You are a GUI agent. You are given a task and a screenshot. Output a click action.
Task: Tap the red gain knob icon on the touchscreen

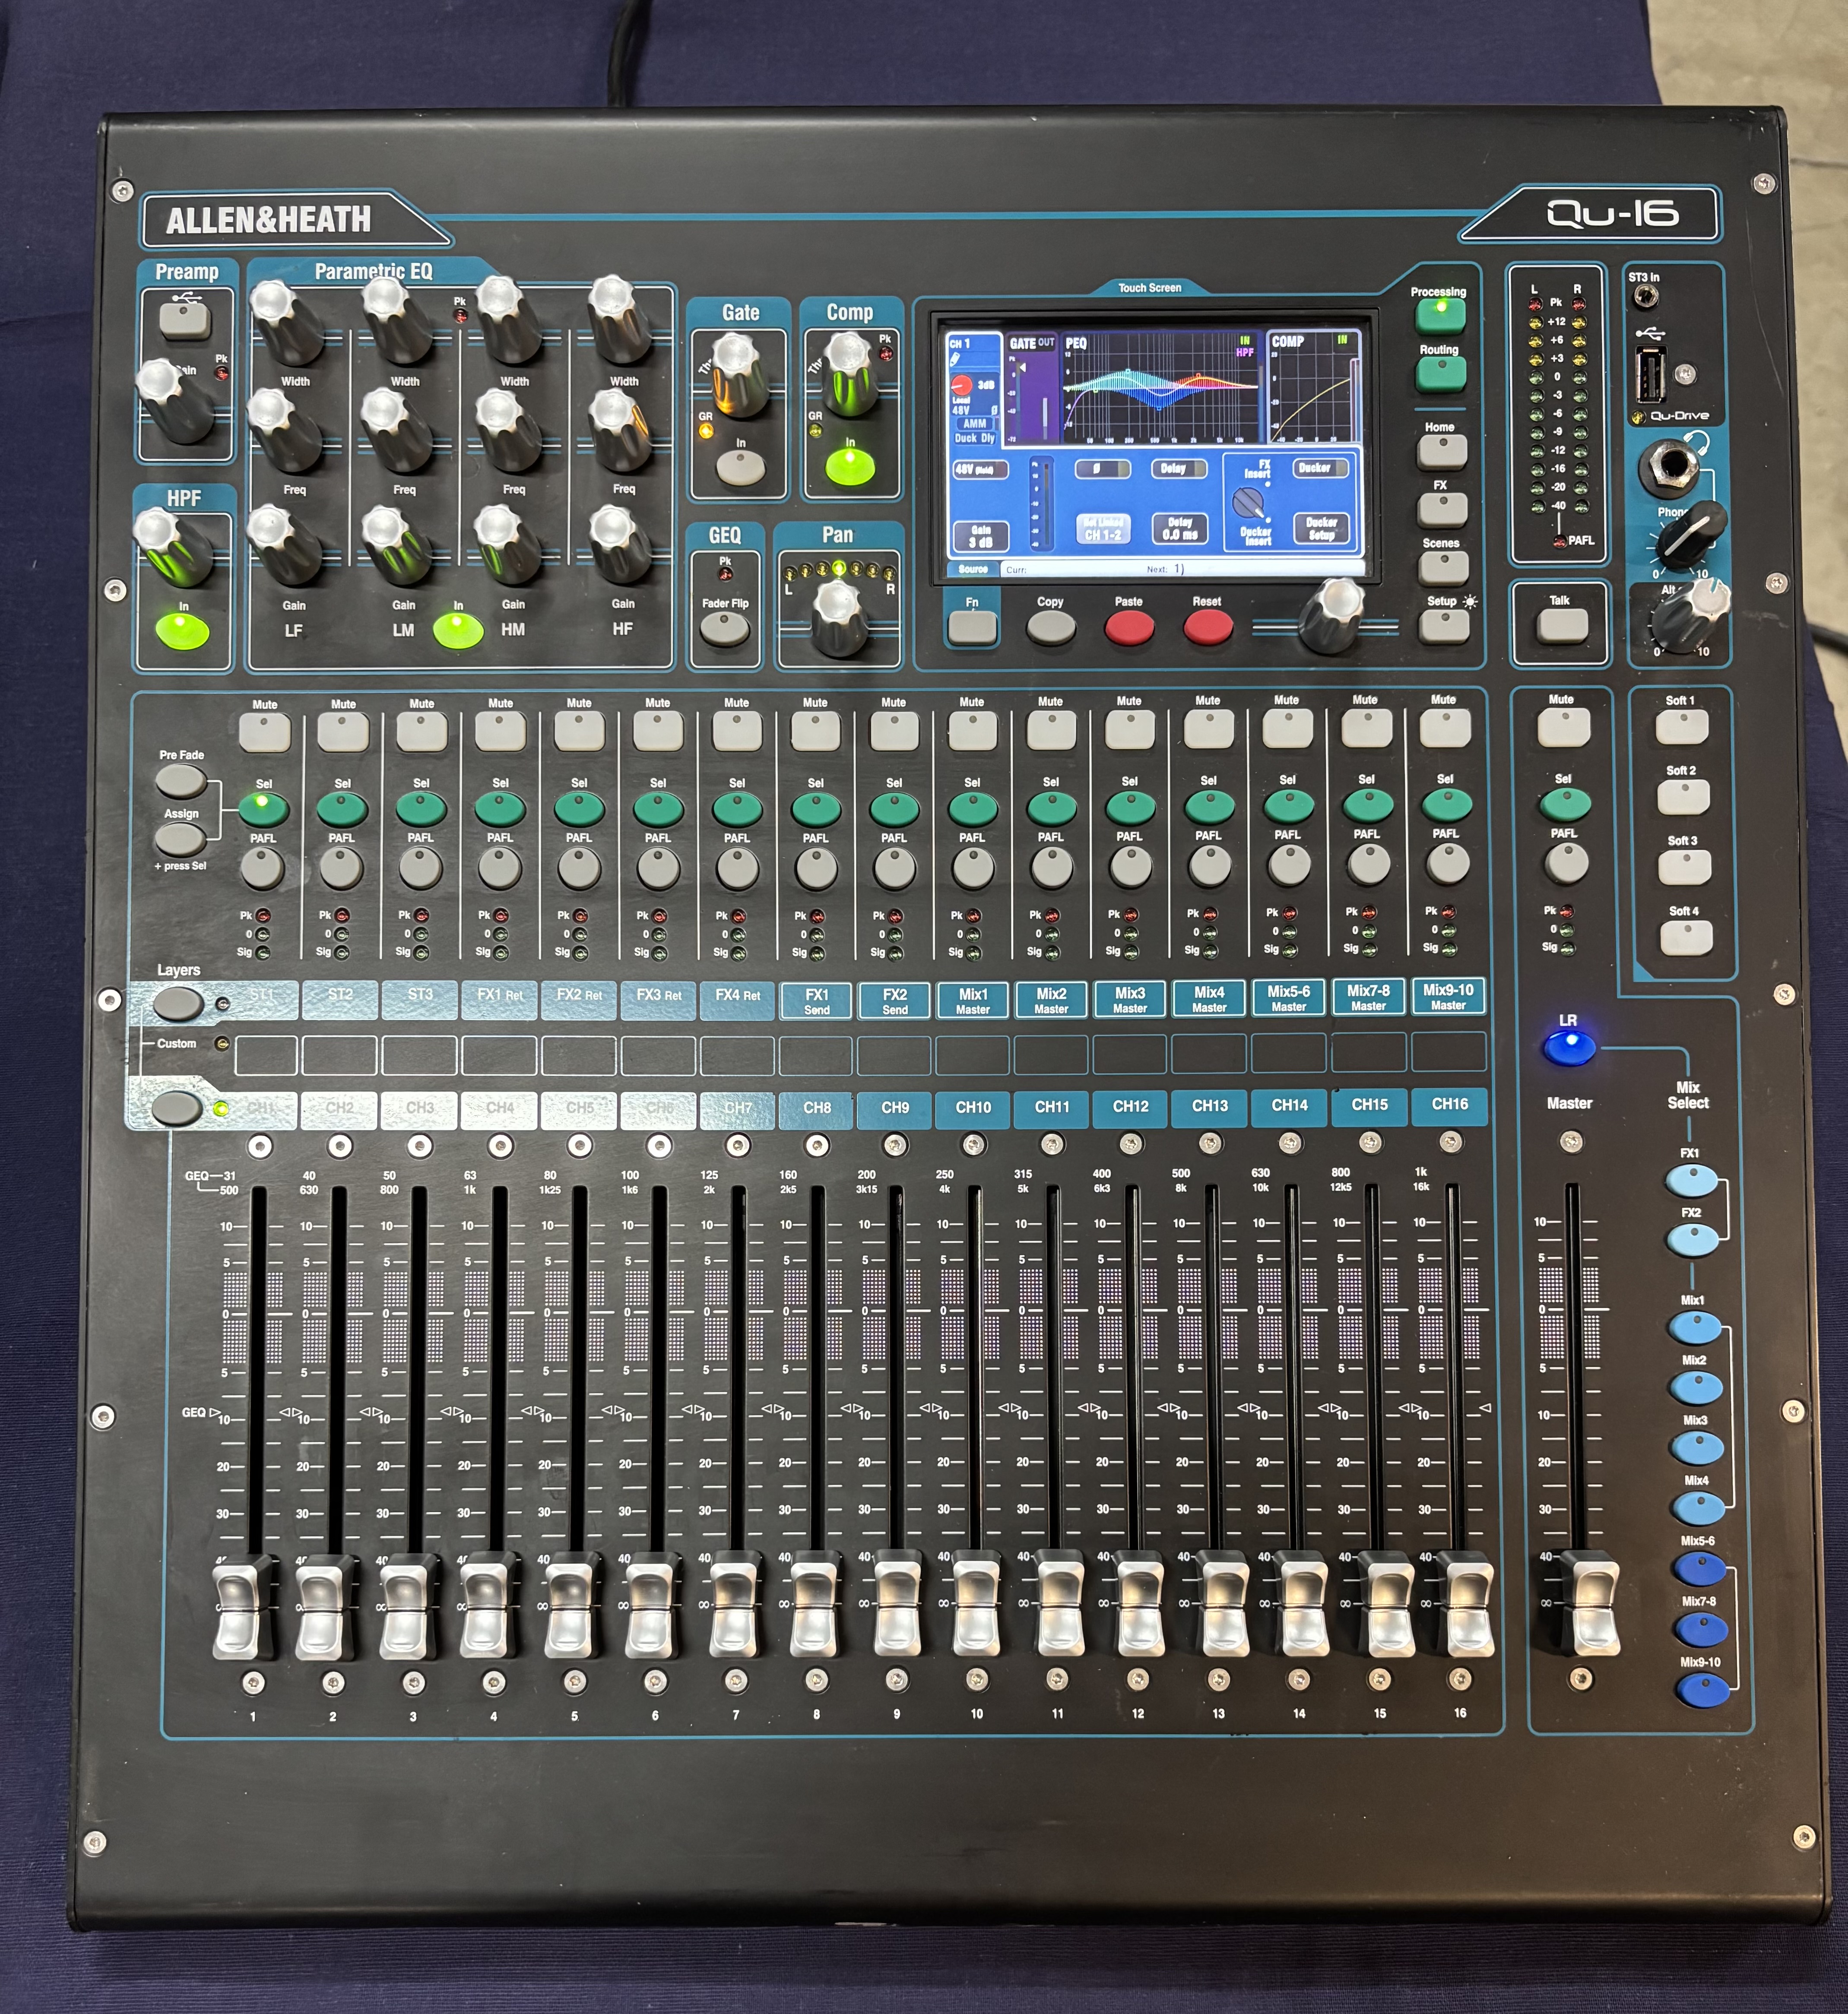tap(961, 385)
